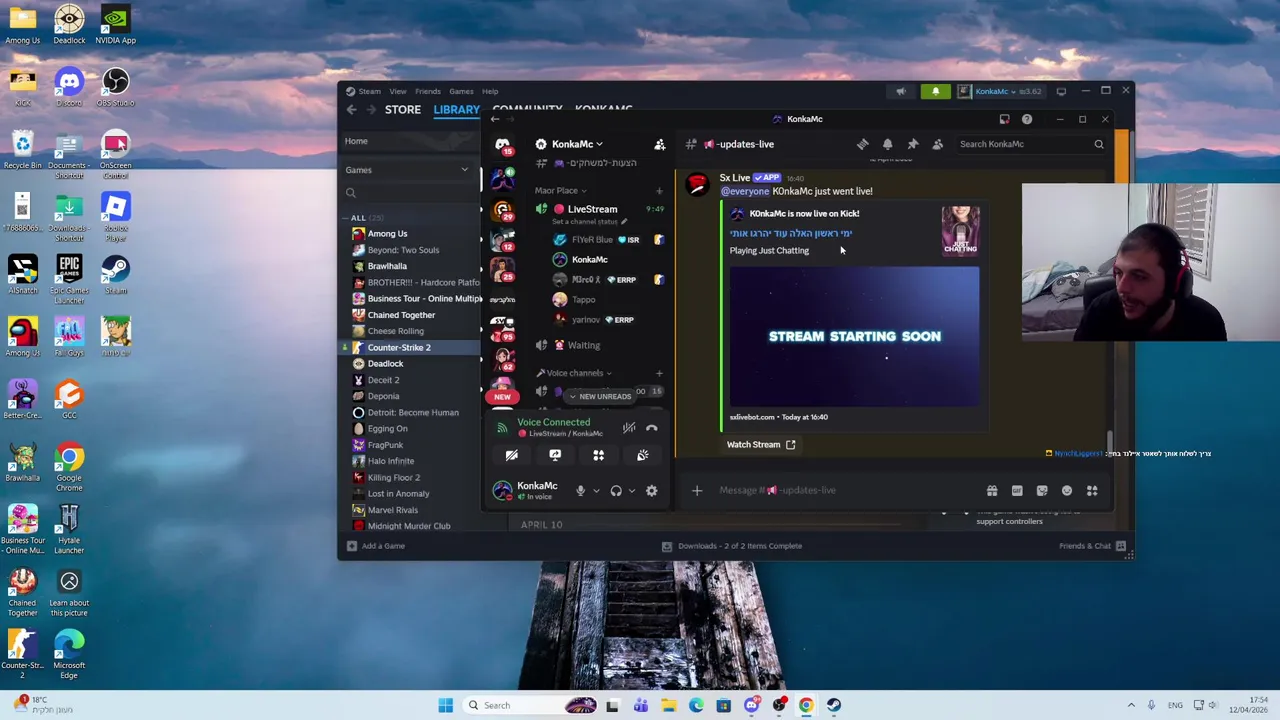Screen dimensions: 1280x720
Task: Open Games menu in Steam window
Action: coord(461,91)
